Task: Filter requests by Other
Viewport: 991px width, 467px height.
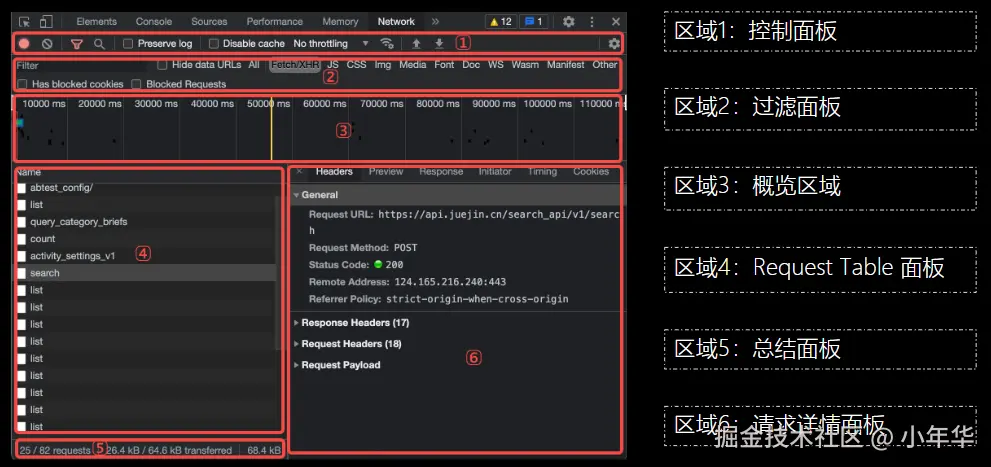Action: (x=604, y=64)
